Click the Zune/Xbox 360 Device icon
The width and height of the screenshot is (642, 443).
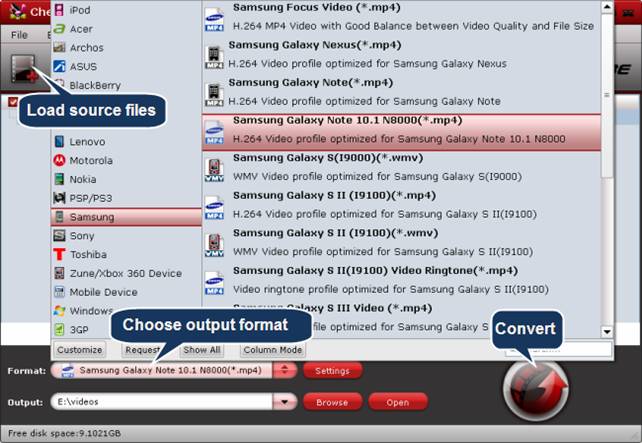pyautogui.click(x=59, y=273)
